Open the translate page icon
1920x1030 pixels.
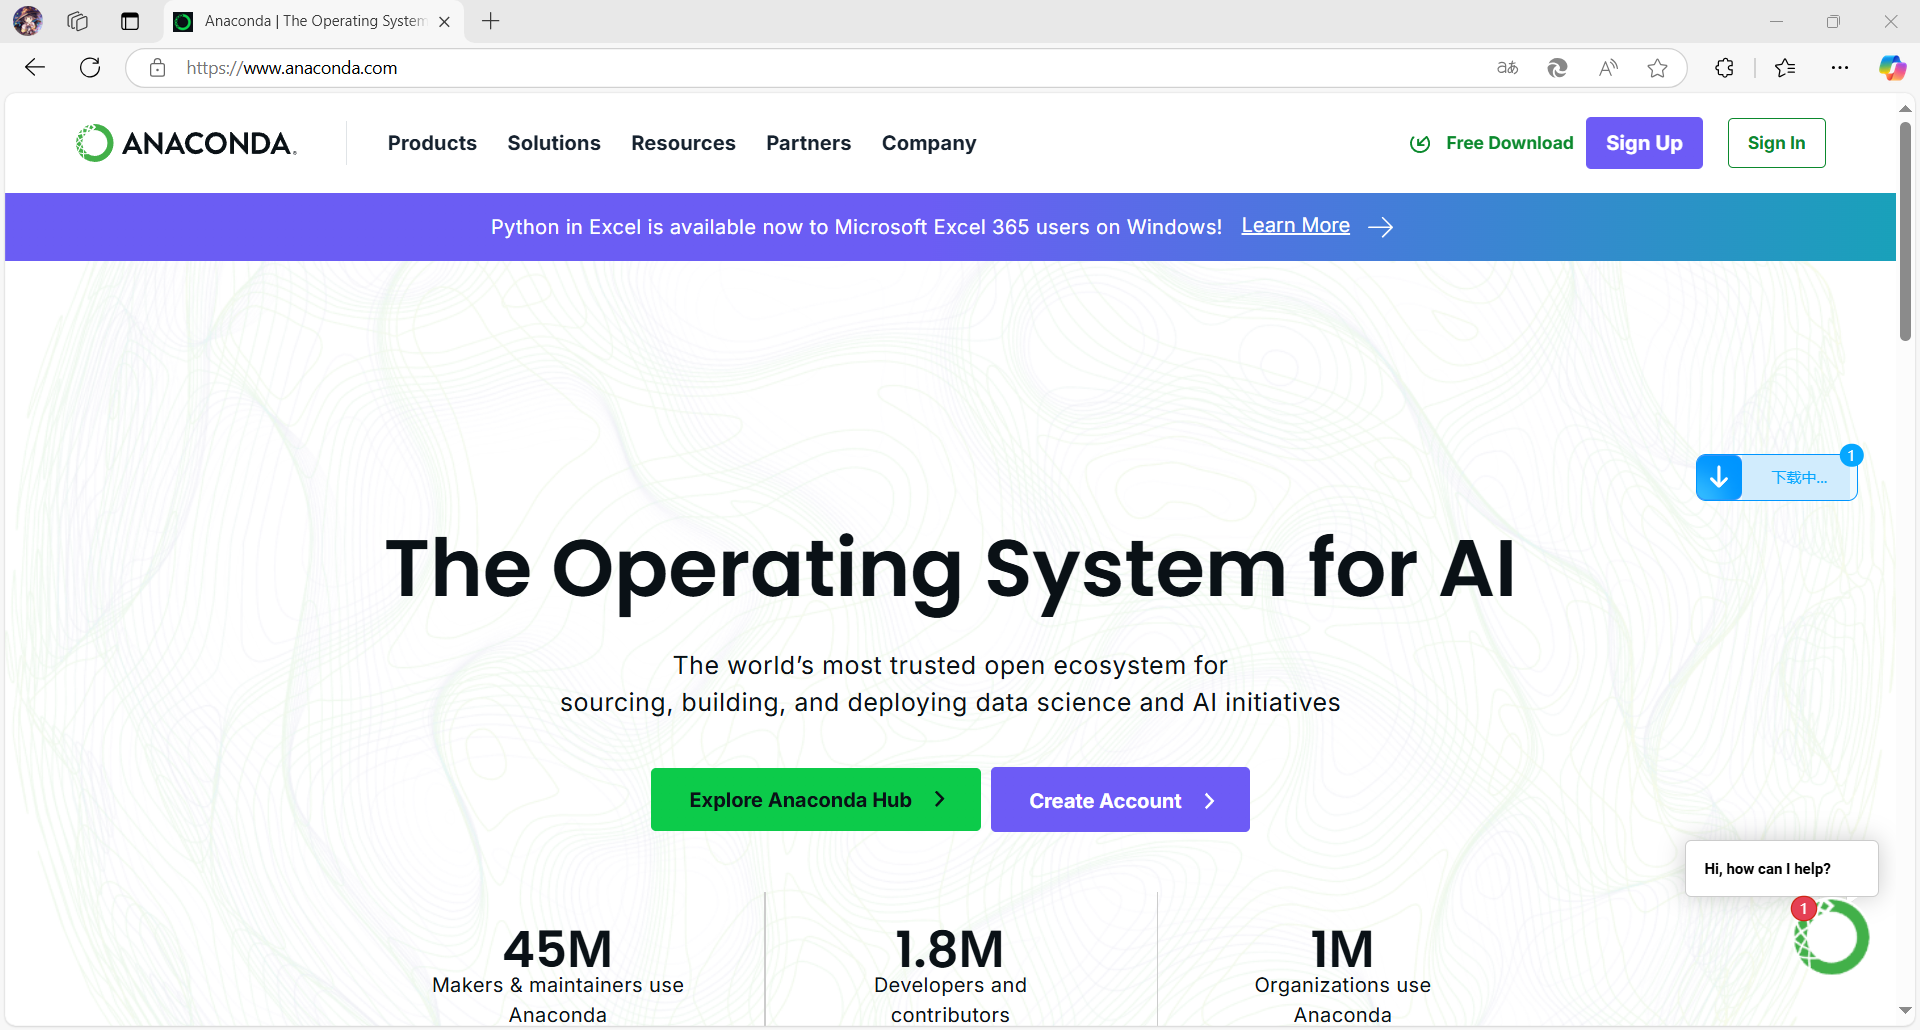coord(1507,68)
